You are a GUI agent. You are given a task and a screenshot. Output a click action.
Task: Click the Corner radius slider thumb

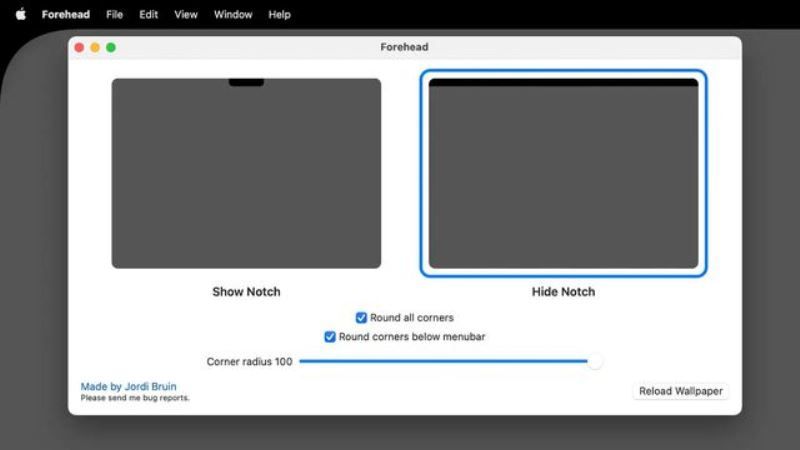(595, 361)
